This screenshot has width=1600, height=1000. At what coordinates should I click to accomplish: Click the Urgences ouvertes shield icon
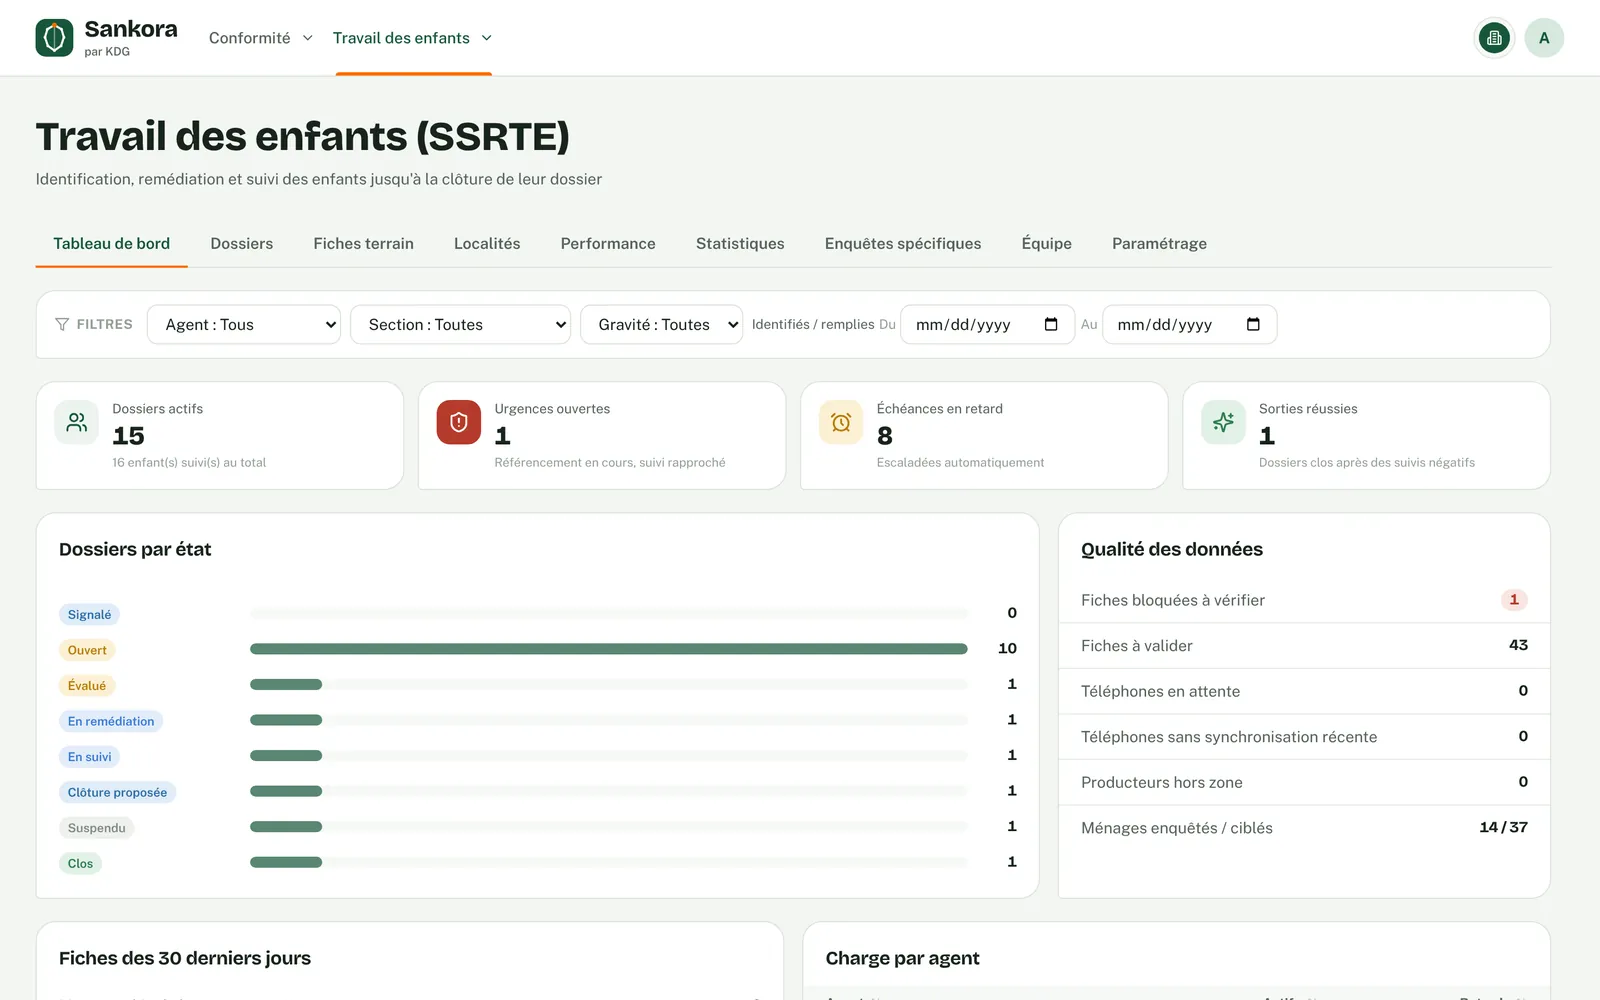point(459,423)
